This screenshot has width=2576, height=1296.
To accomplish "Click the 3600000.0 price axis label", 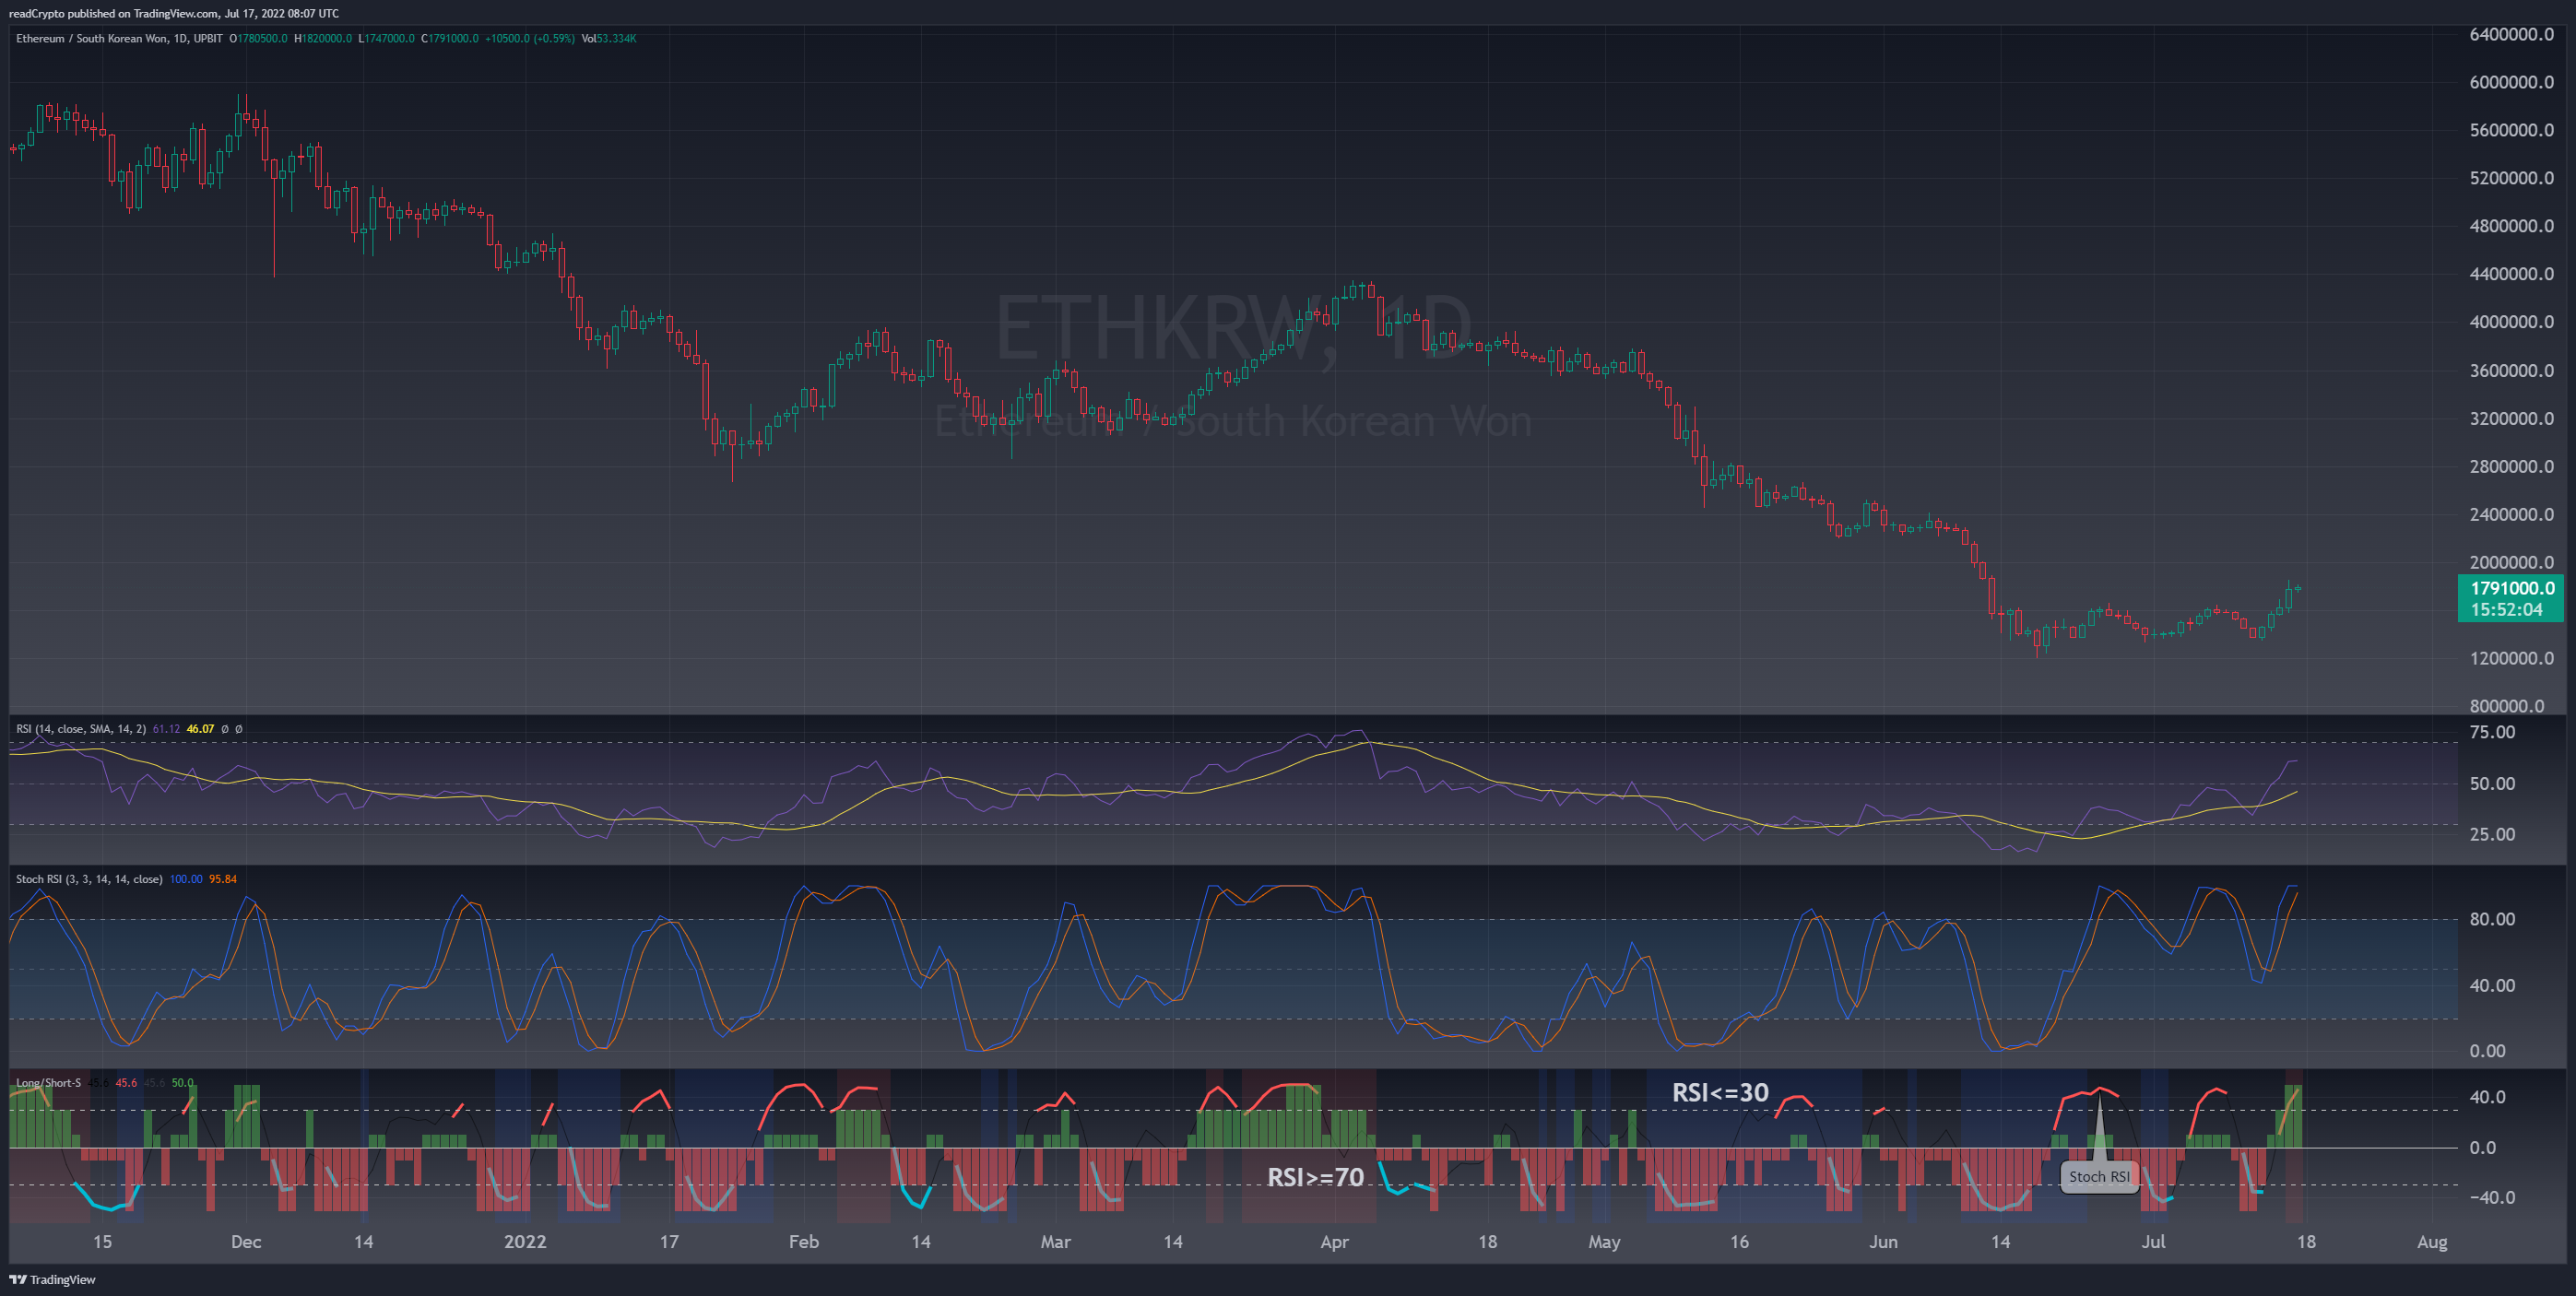I will pyautogui.click(x=2511, y=370).
